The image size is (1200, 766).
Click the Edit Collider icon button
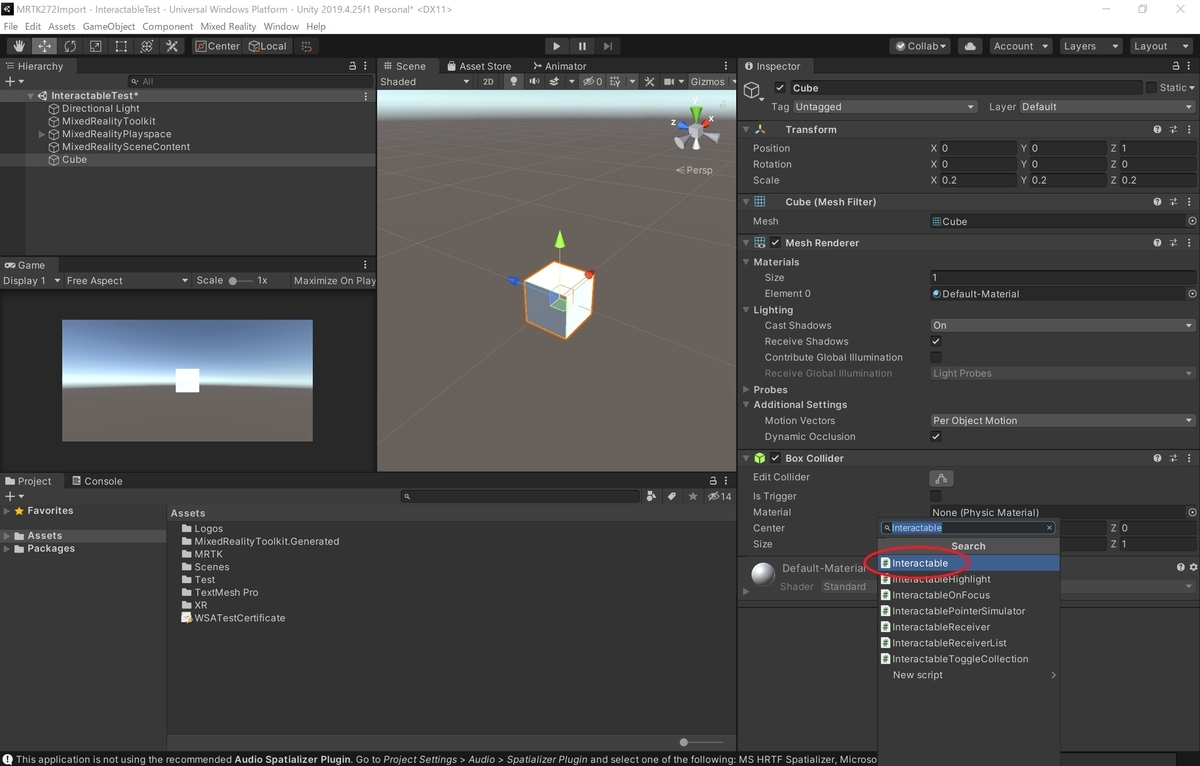(x=940, y=478)
